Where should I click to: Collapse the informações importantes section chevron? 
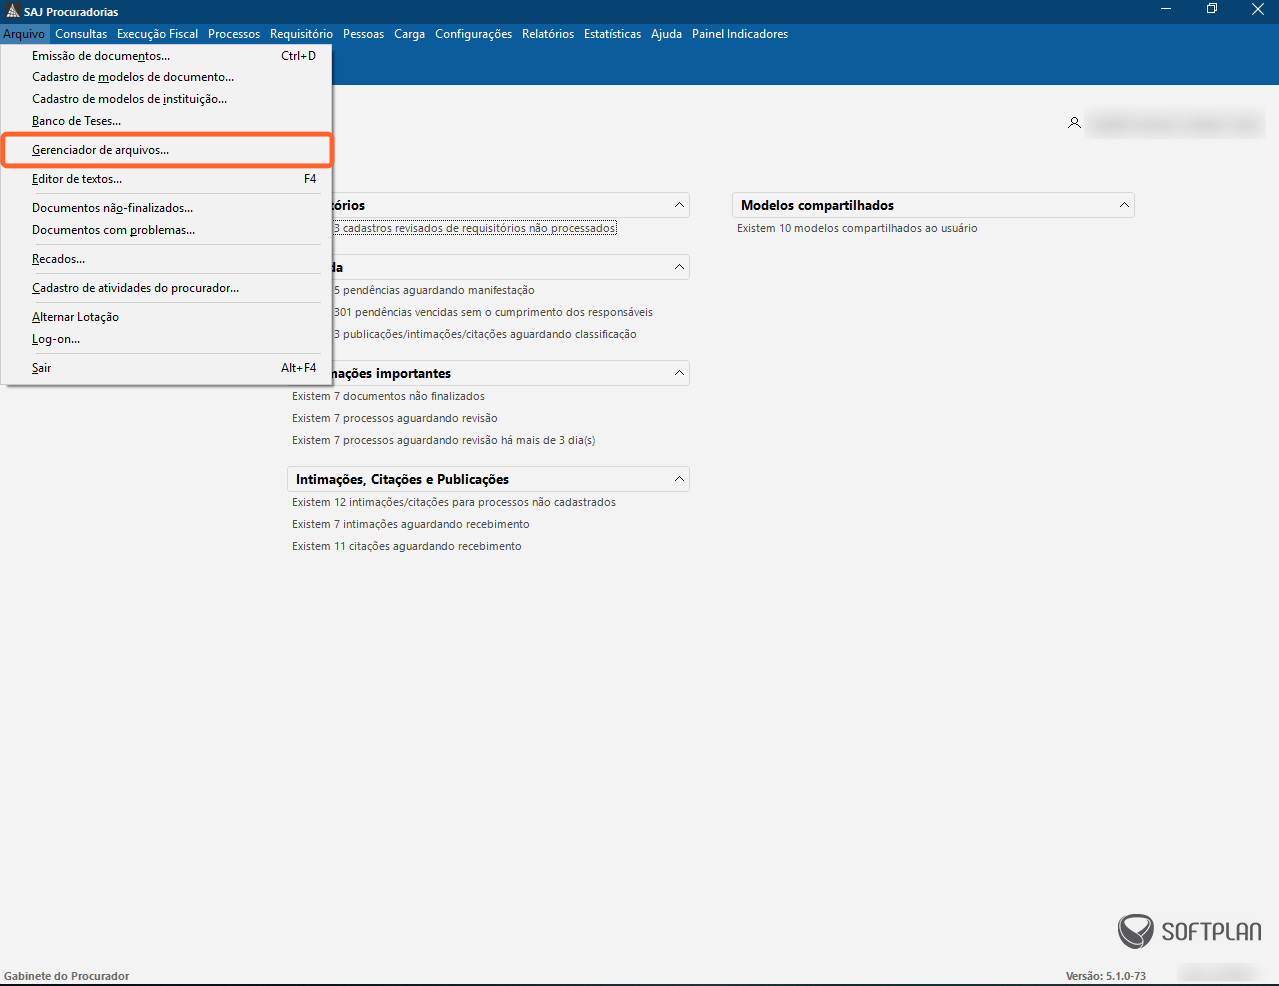click(x=679, y=373)
